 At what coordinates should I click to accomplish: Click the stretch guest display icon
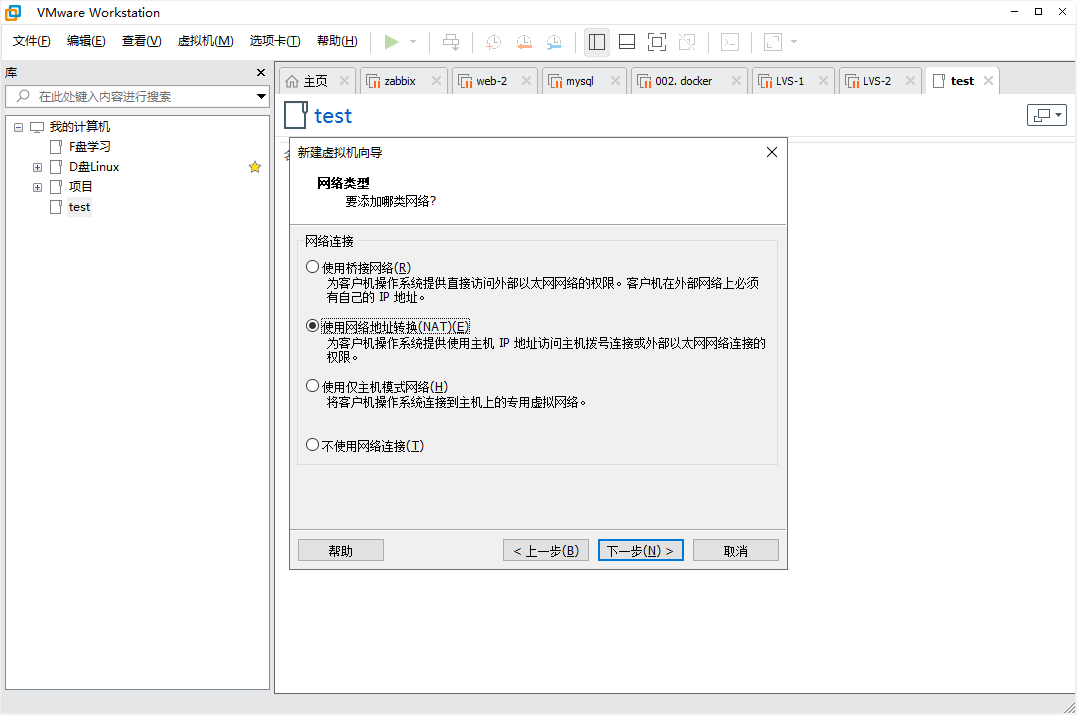773,42
